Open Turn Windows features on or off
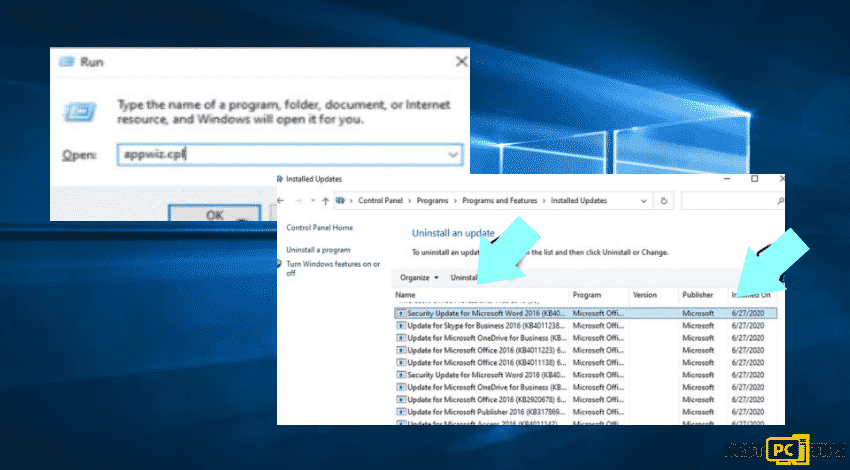Viewport: 850px width, 470px height. click(333, 268)
